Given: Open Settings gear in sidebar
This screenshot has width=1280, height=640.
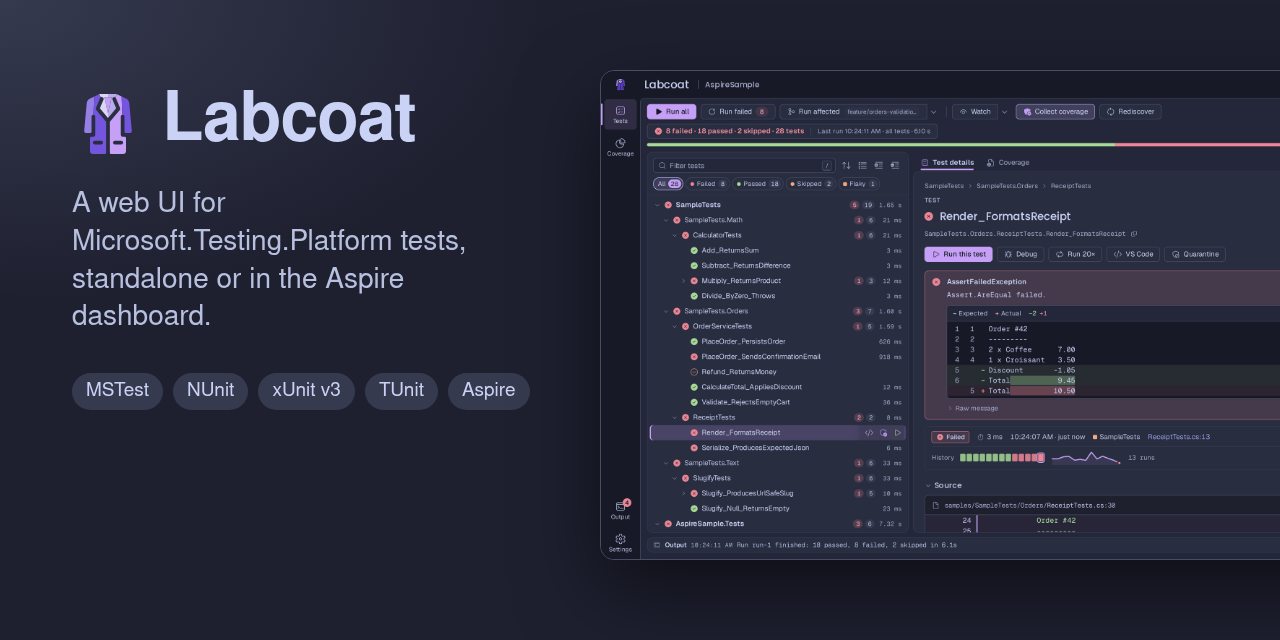Looking at the screenshot, I should tap(620, 543).
